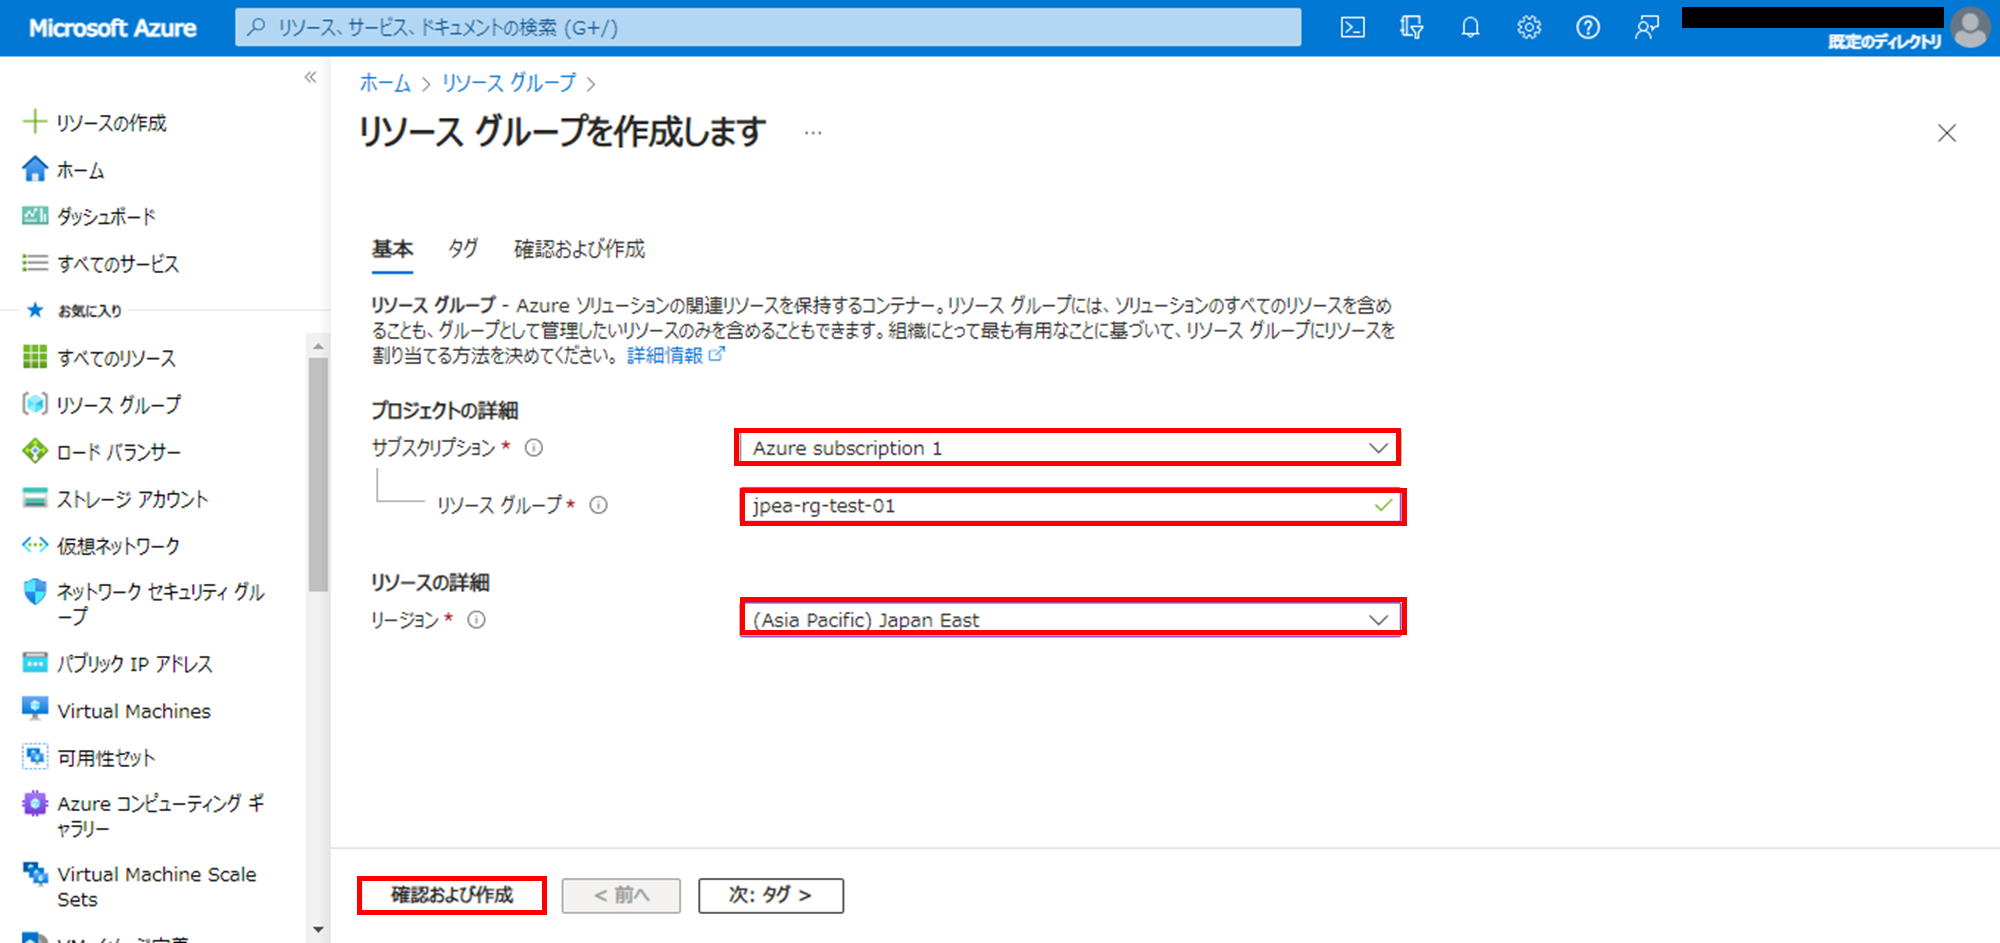Click the Virtual Machines monitor icon

click(x=35, y=709)
